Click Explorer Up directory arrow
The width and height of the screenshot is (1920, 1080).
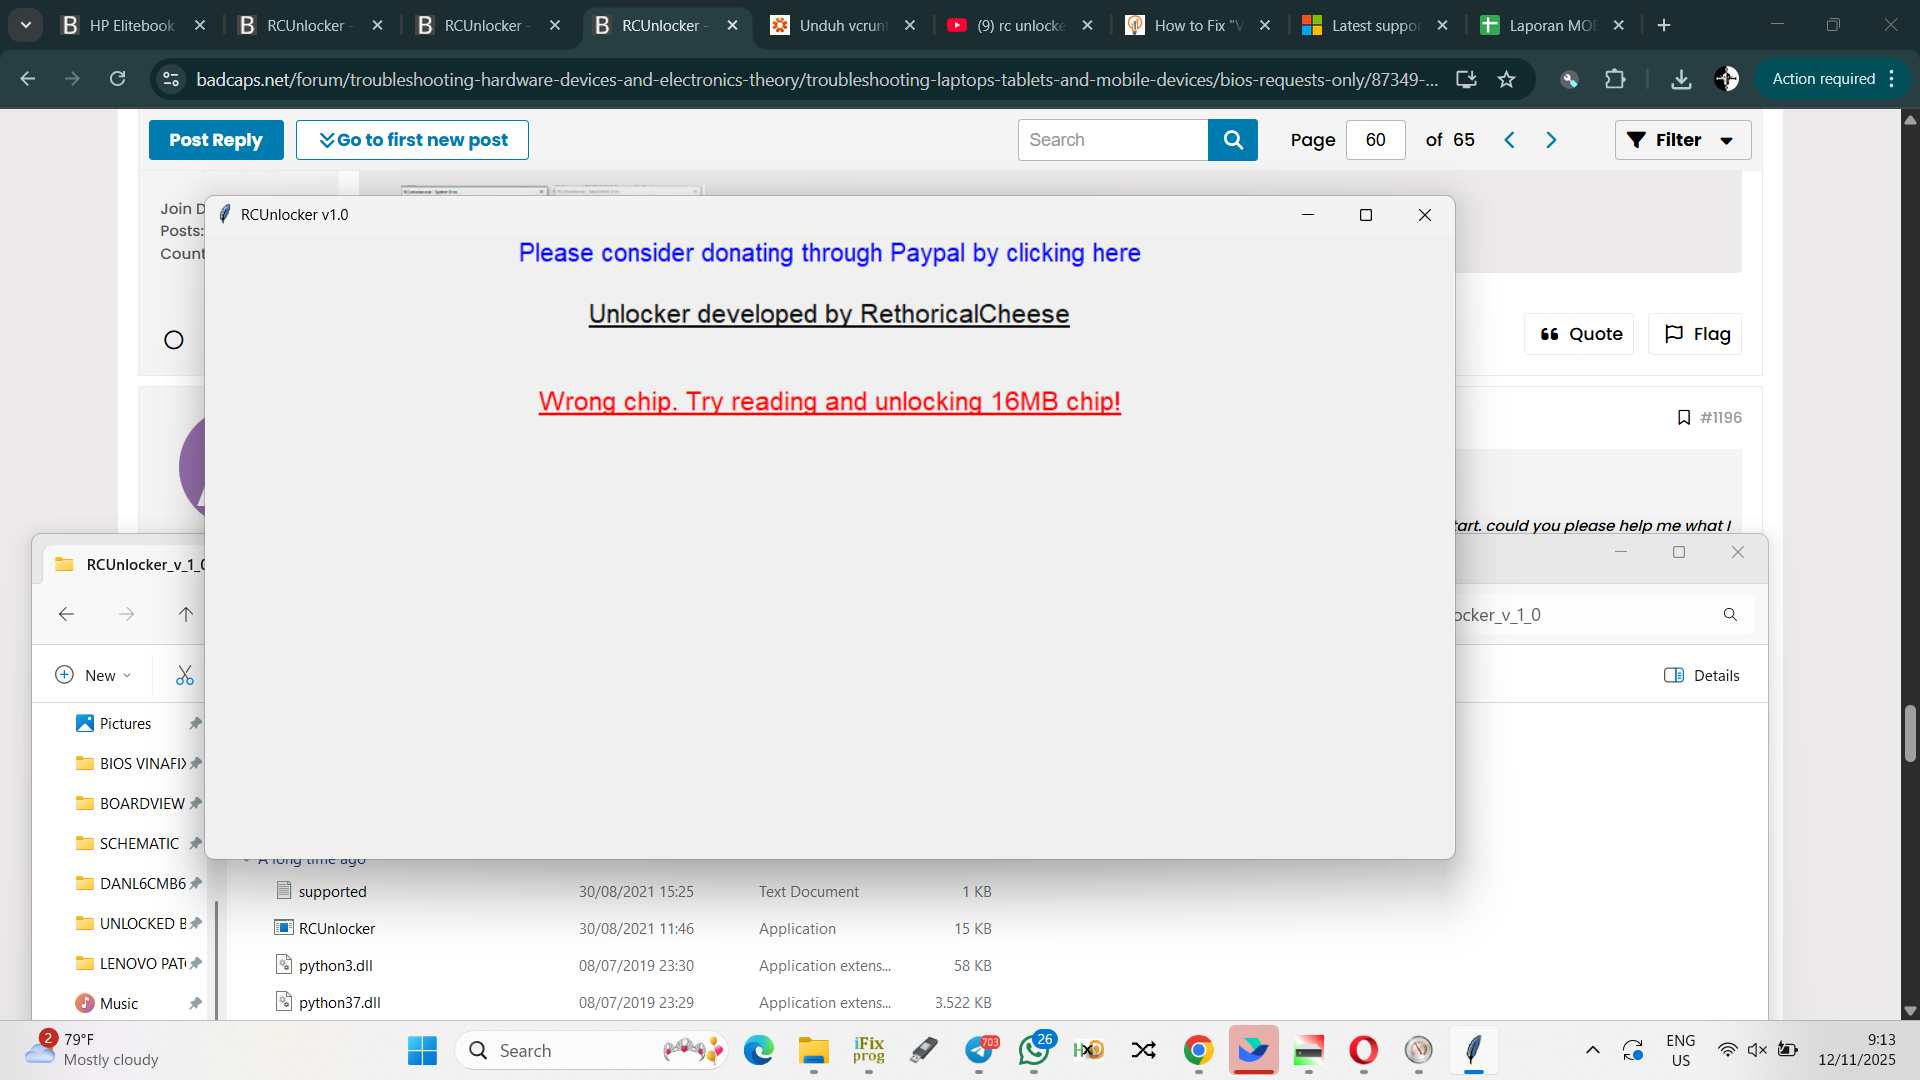(186, 614)
